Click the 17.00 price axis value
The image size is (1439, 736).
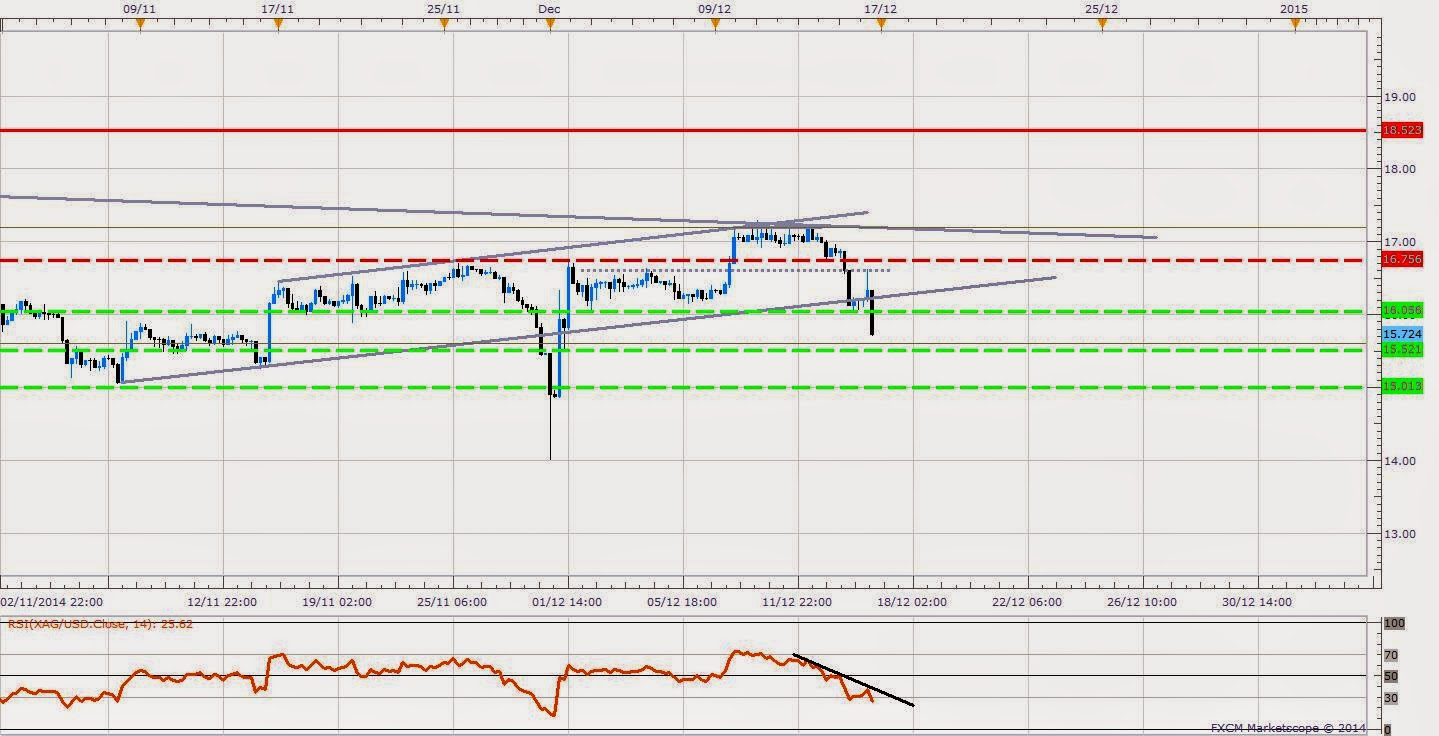1399,242
